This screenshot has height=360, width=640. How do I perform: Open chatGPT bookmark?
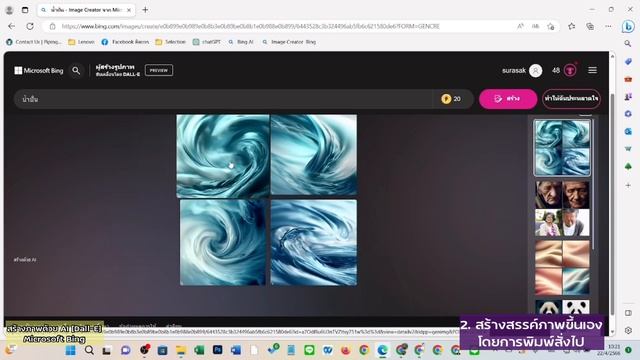[207, 42]
